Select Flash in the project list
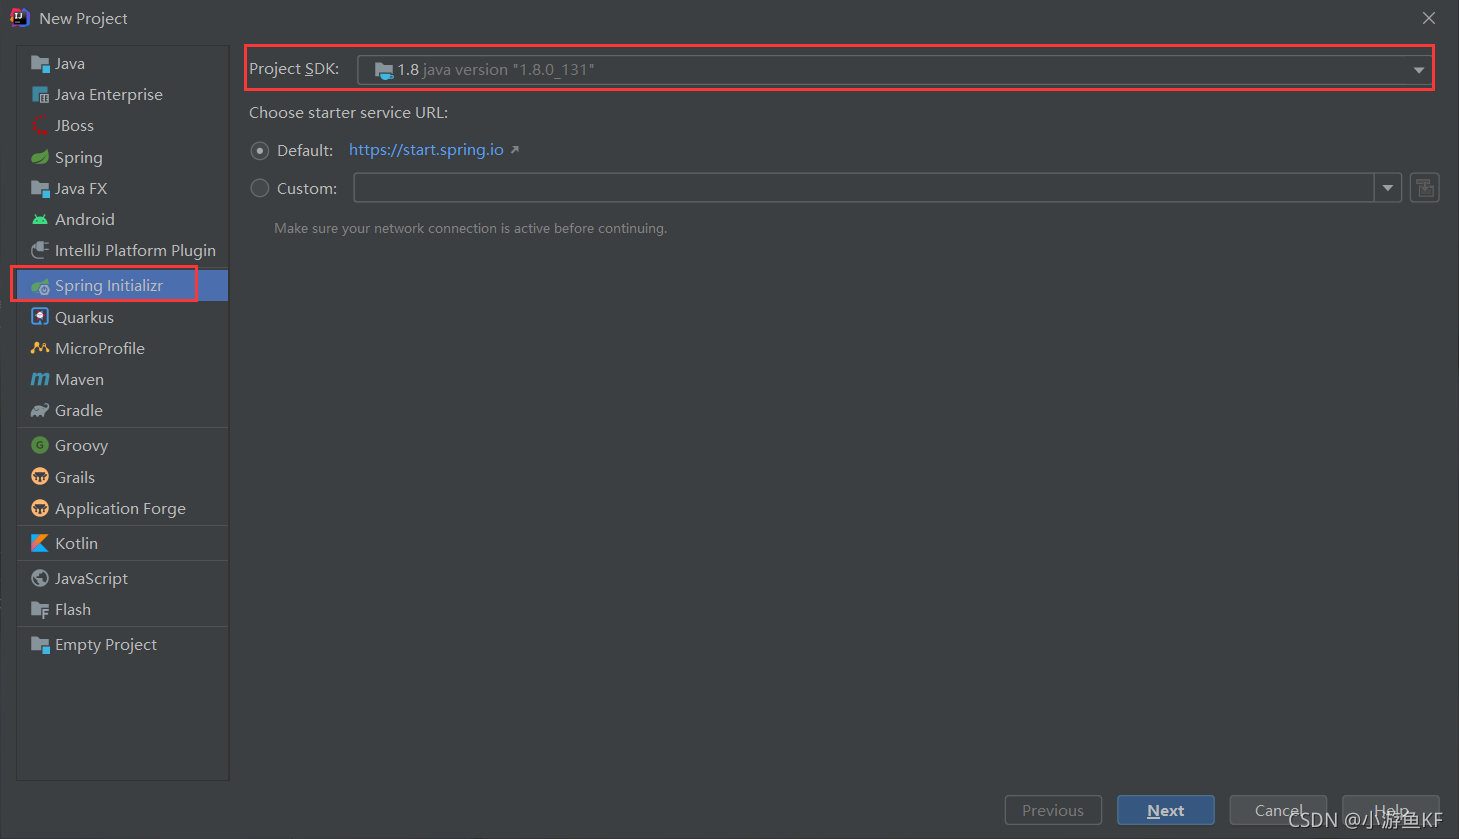 [x=123, y=609]
